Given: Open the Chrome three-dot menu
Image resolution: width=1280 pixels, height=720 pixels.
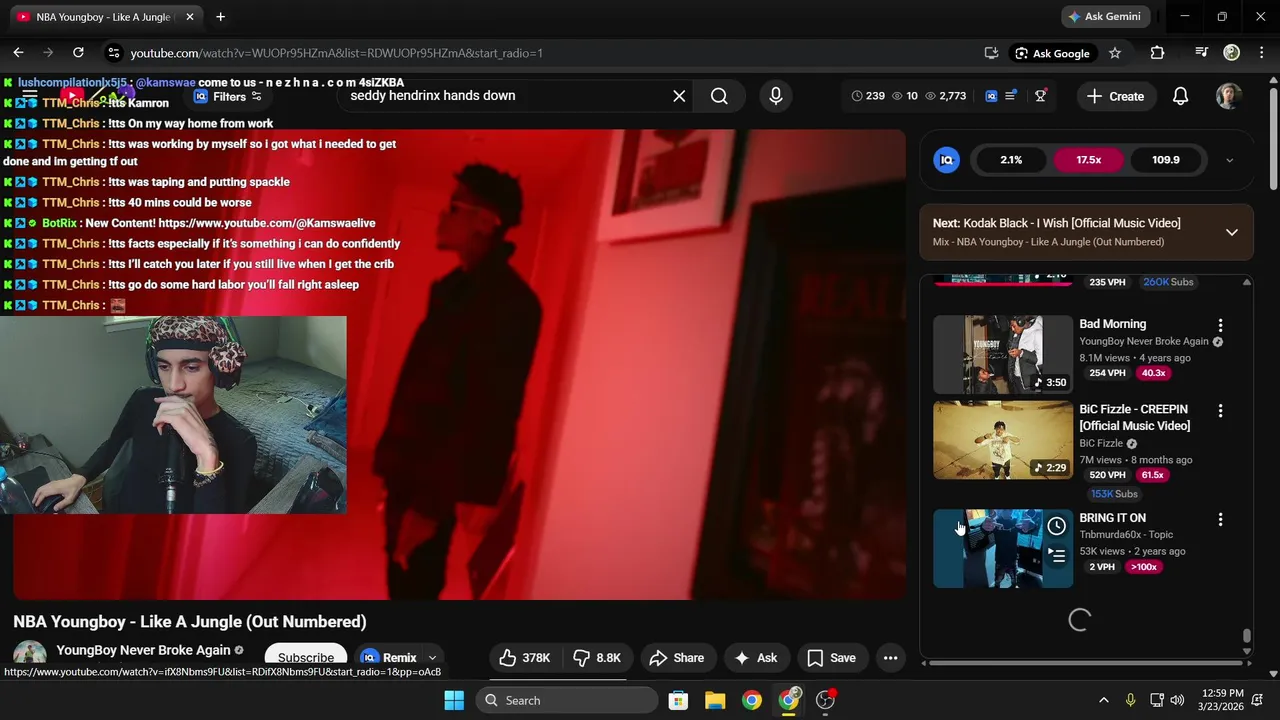Looking at the screenshot, I should 1260,53.
